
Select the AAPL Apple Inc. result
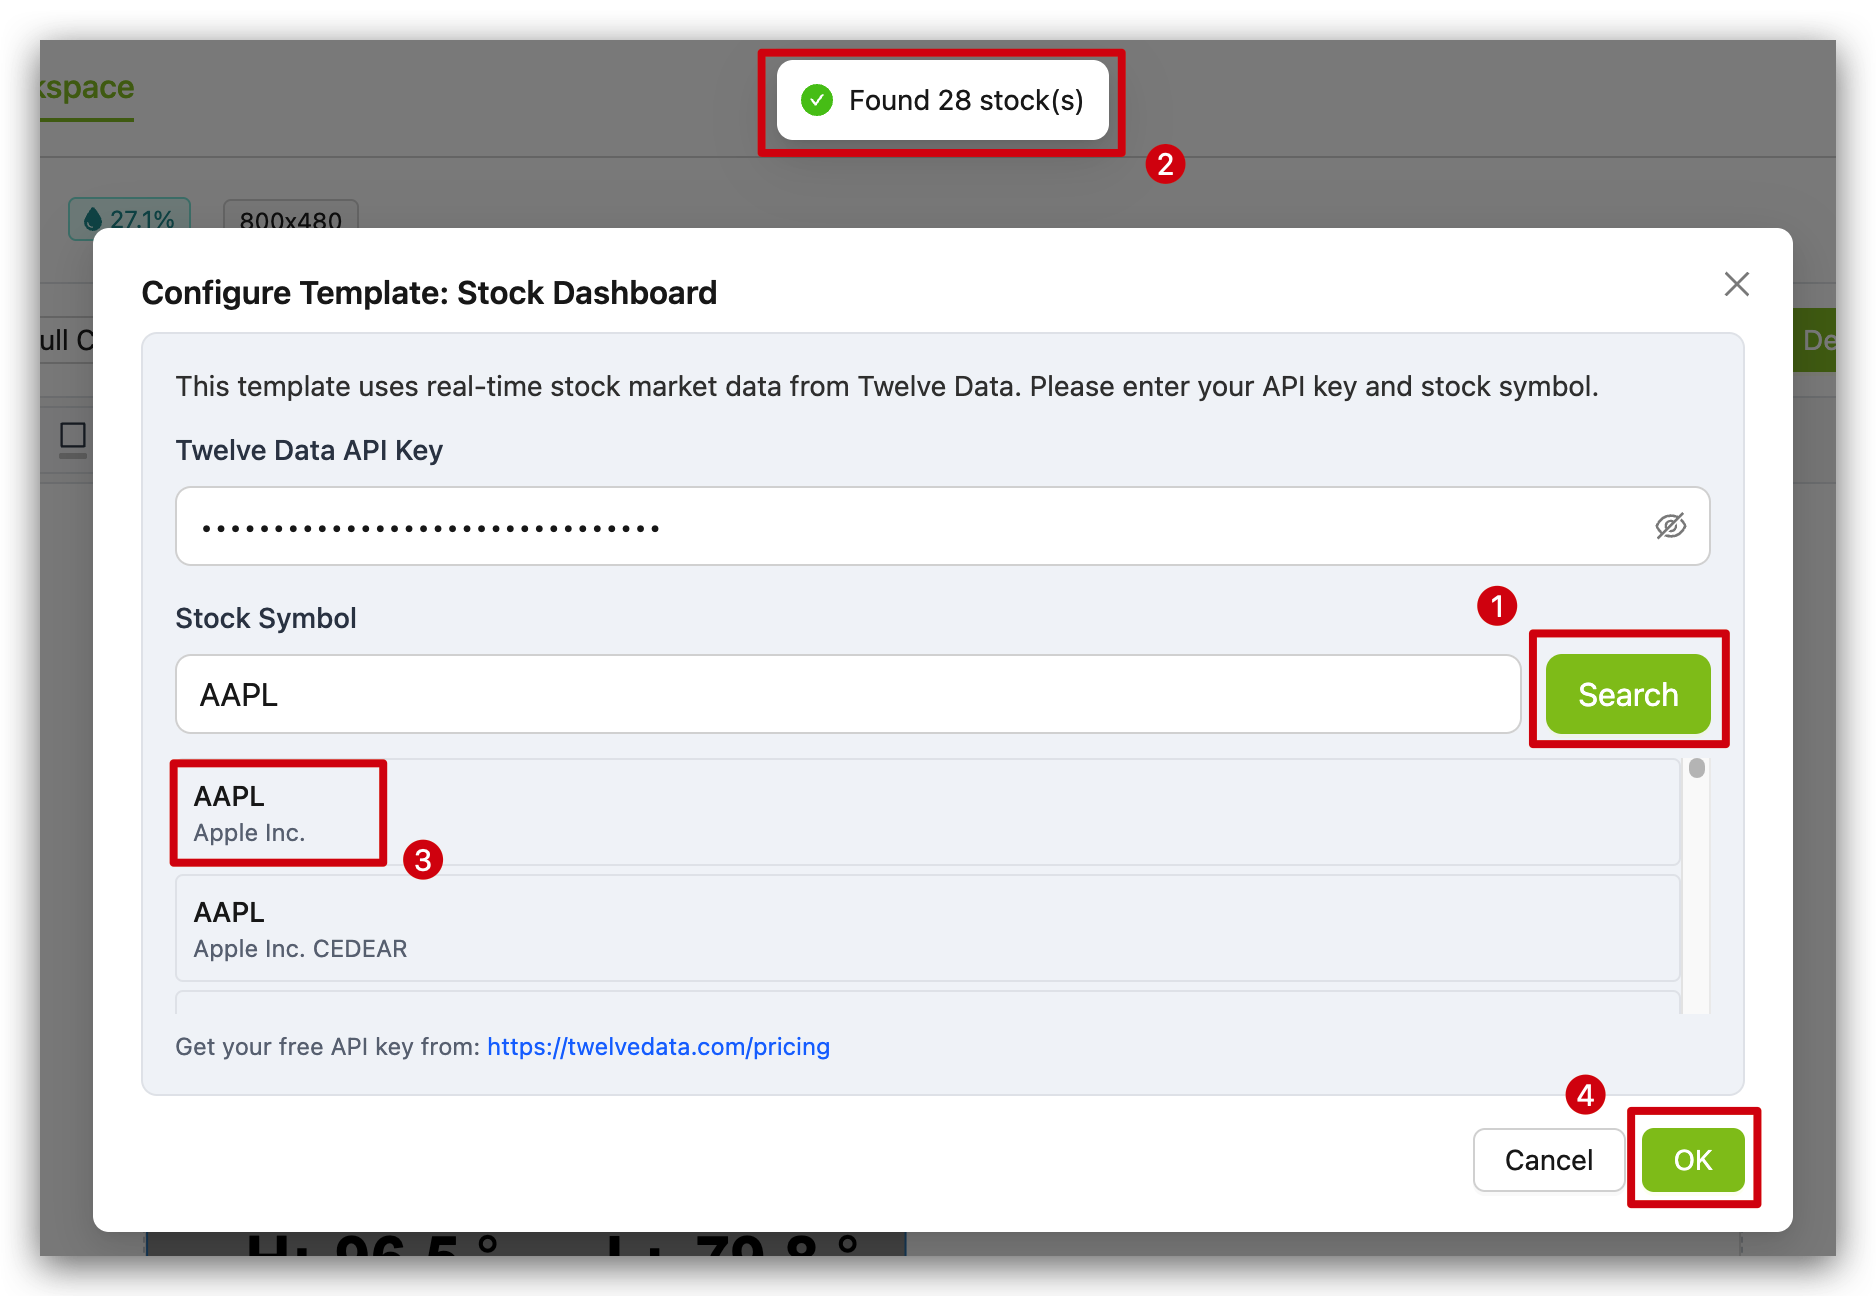click(927, 813)
